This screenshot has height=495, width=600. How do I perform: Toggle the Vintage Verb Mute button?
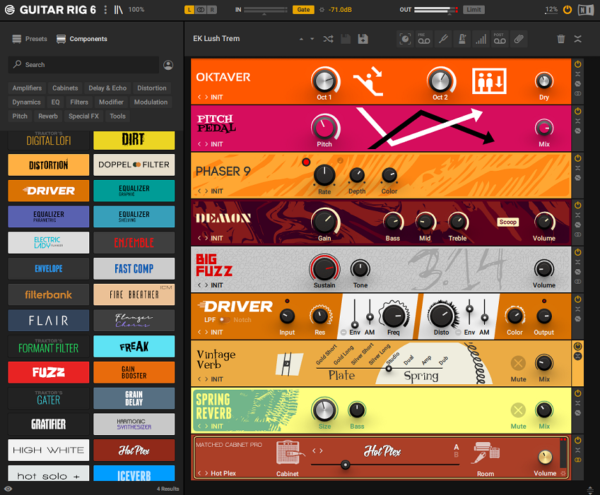pyautogui.click(x=518, y=363)
